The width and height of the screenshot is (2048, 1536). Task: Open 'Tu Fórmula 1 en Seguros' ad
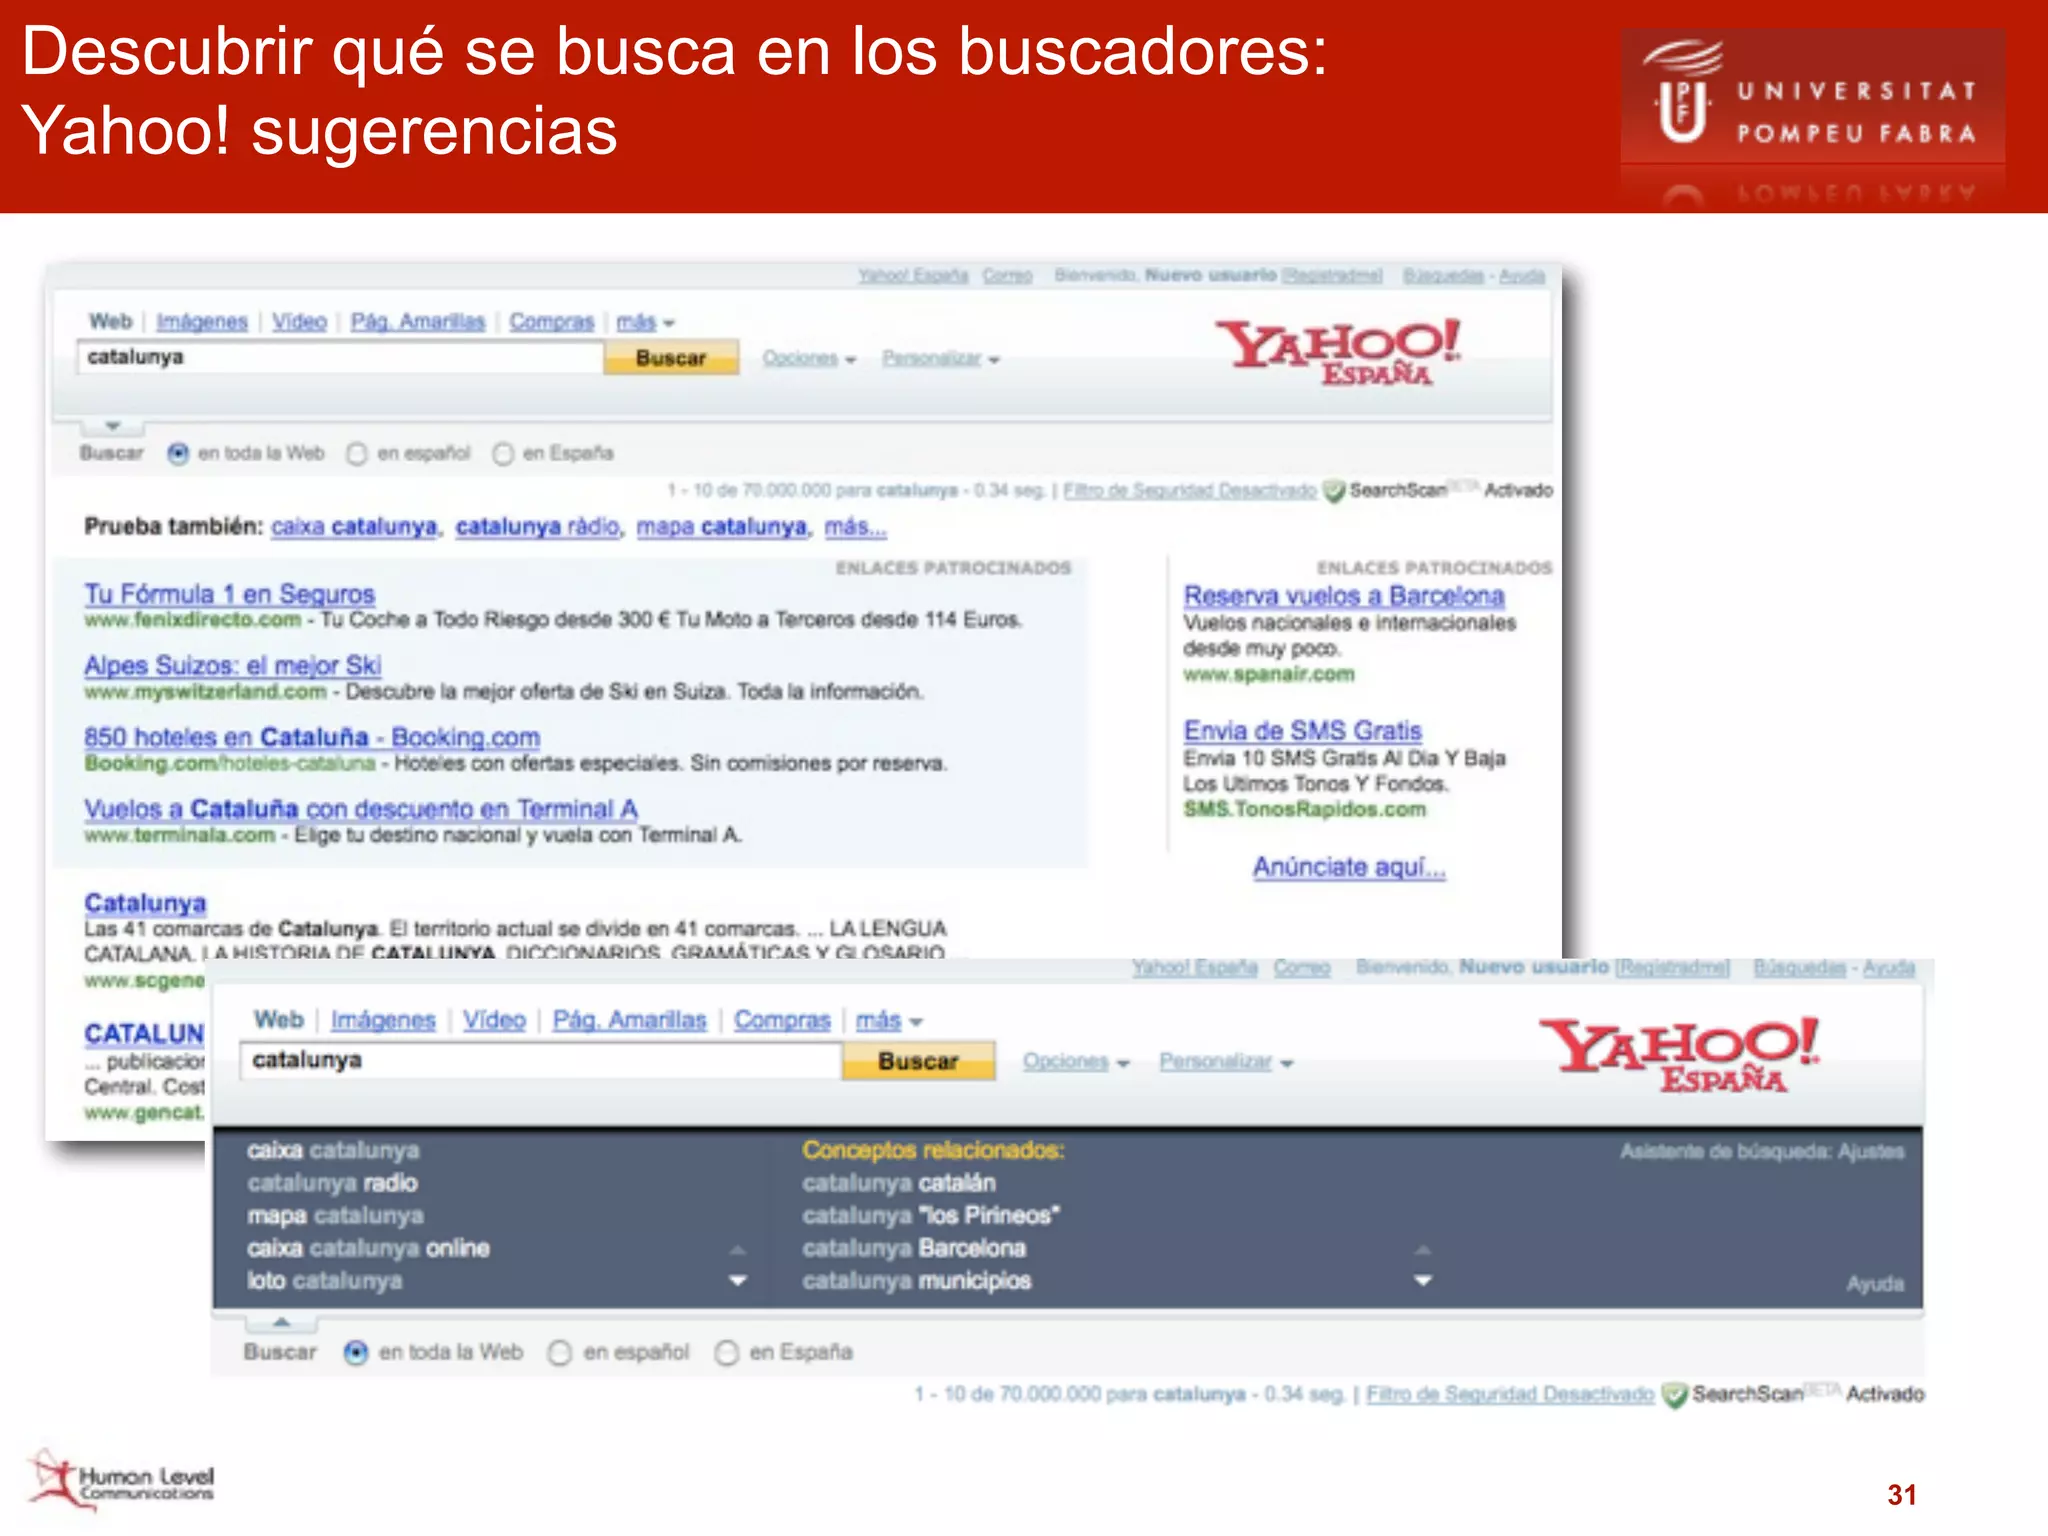(x=229, y=594)
